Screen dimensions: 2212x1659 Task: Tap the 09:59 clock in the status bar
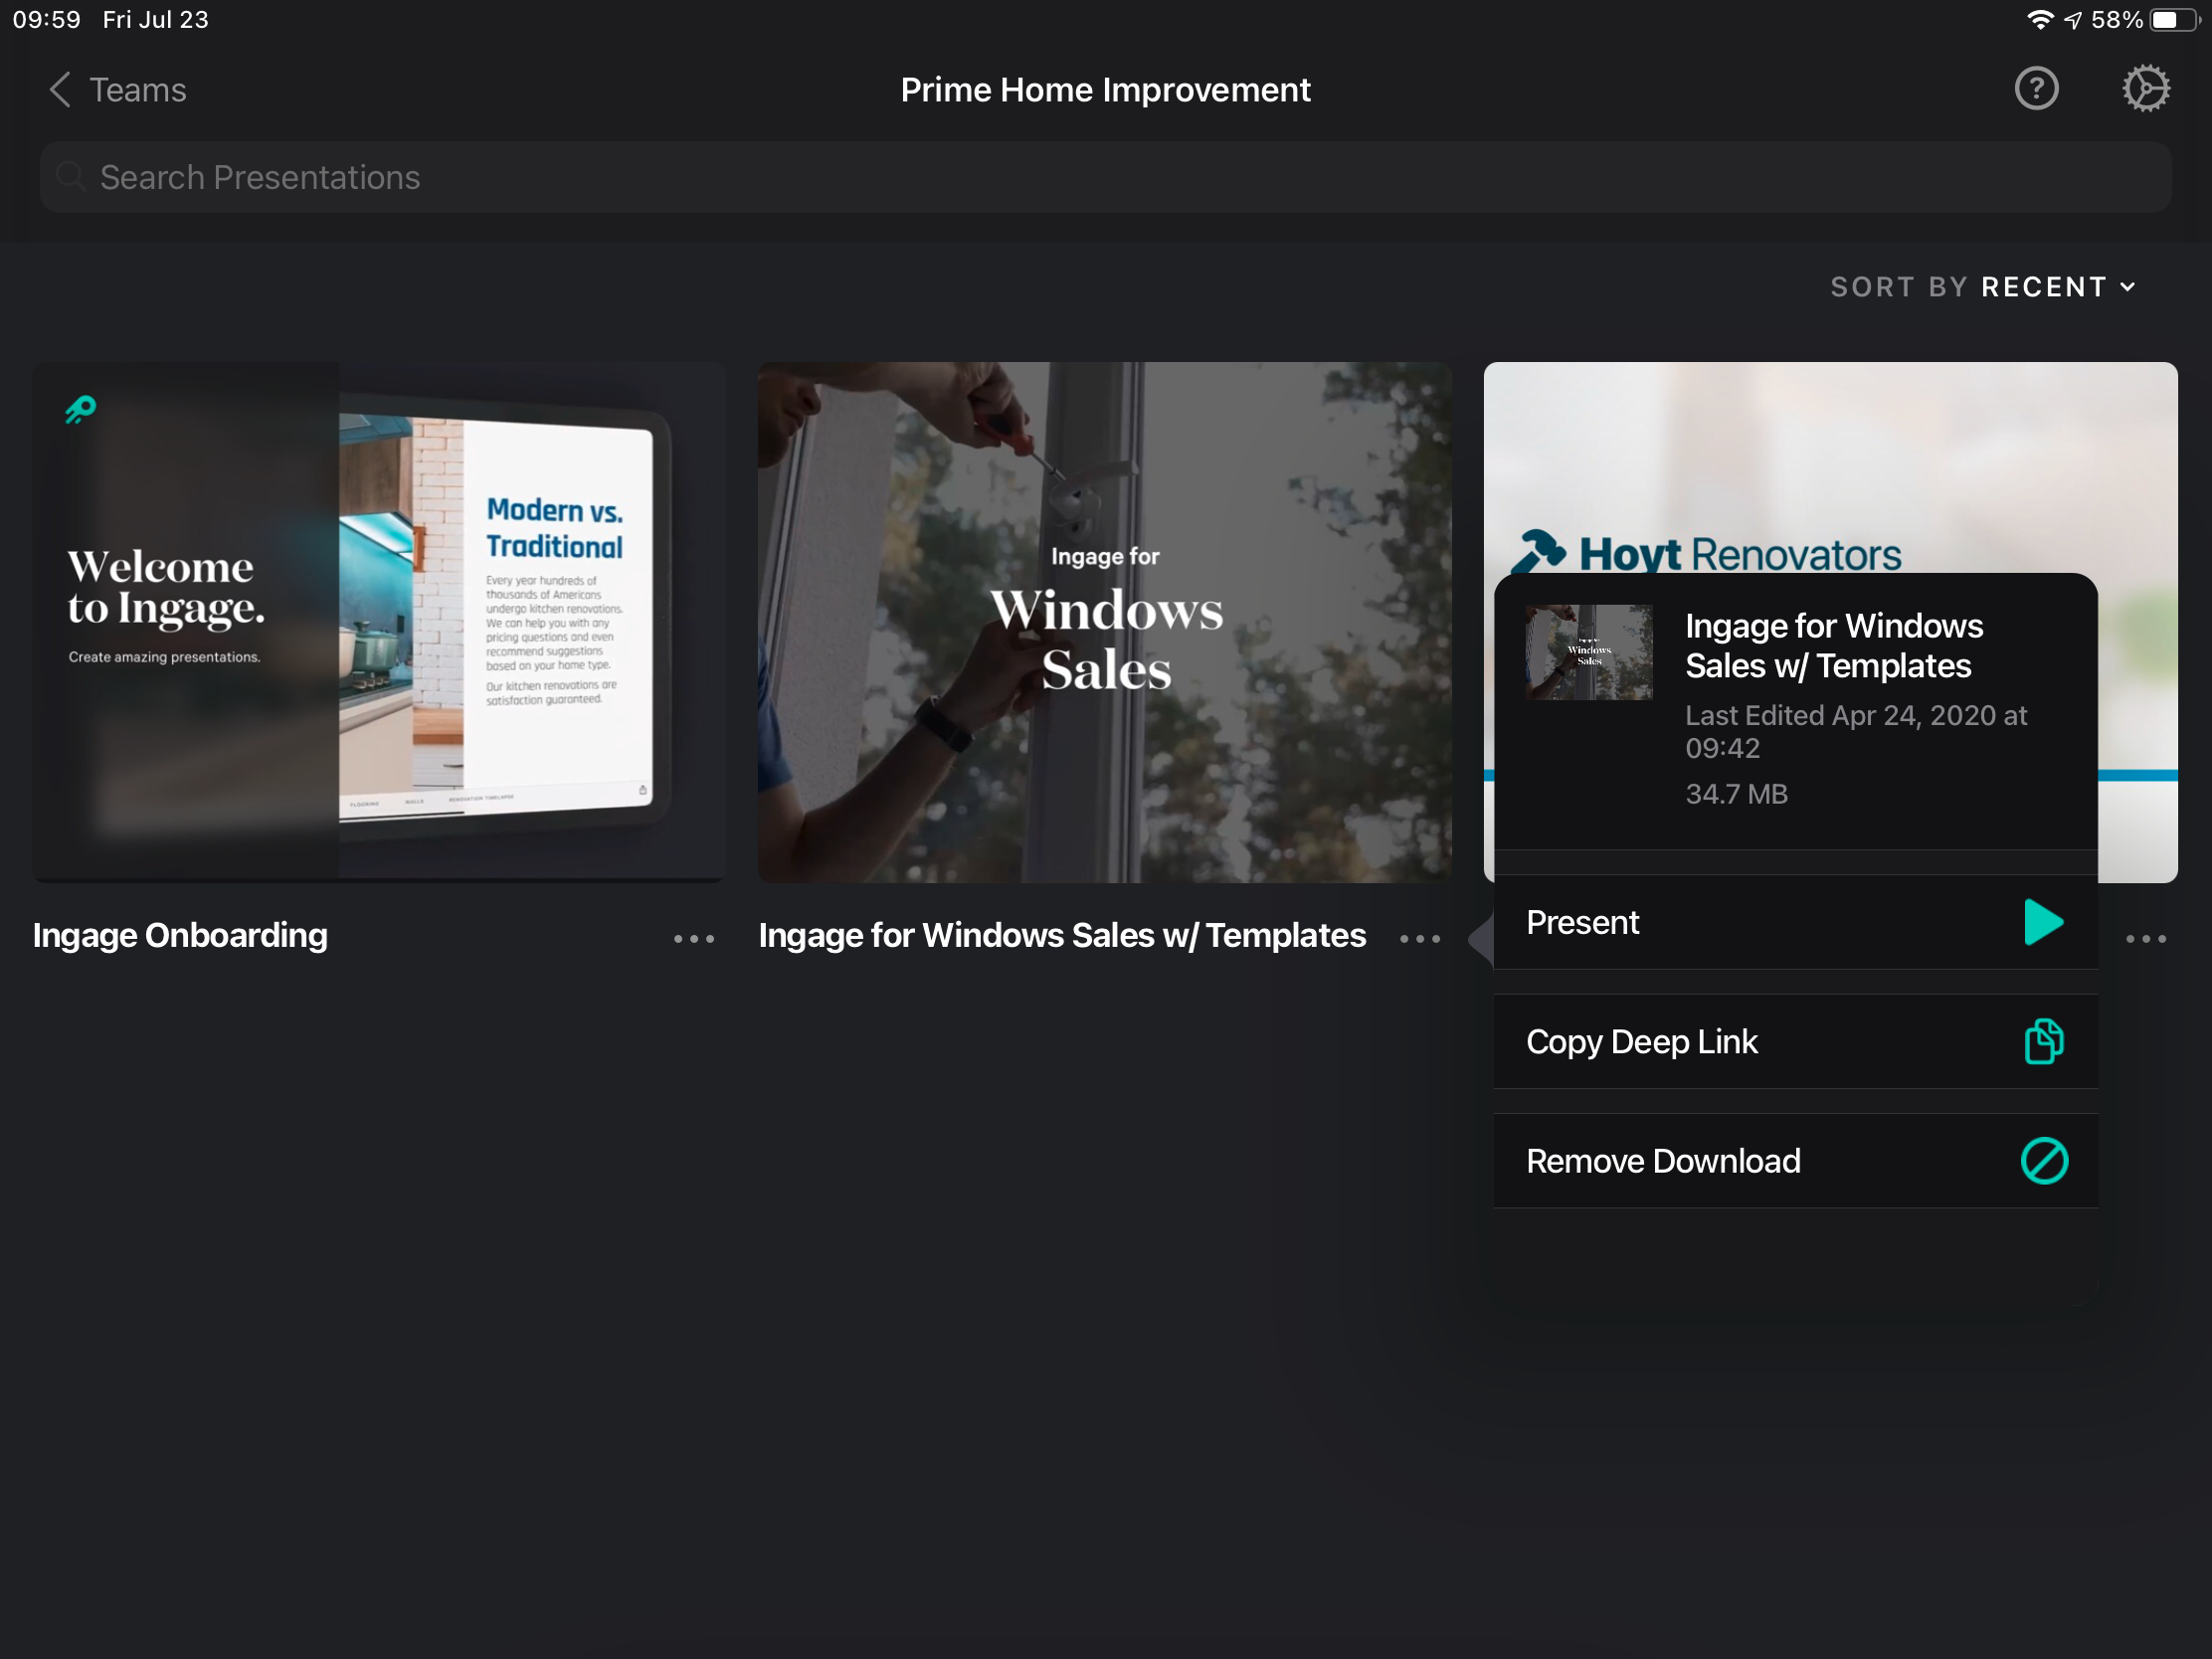(46, 20)
